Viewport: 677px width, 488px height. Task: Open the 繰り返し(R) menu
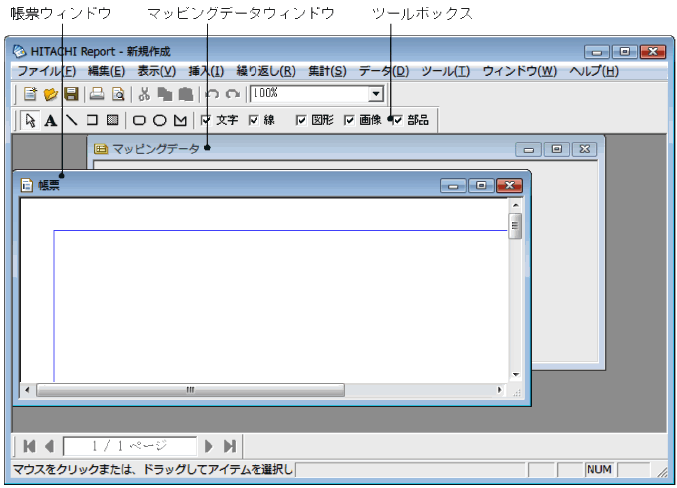pos(266,71)
